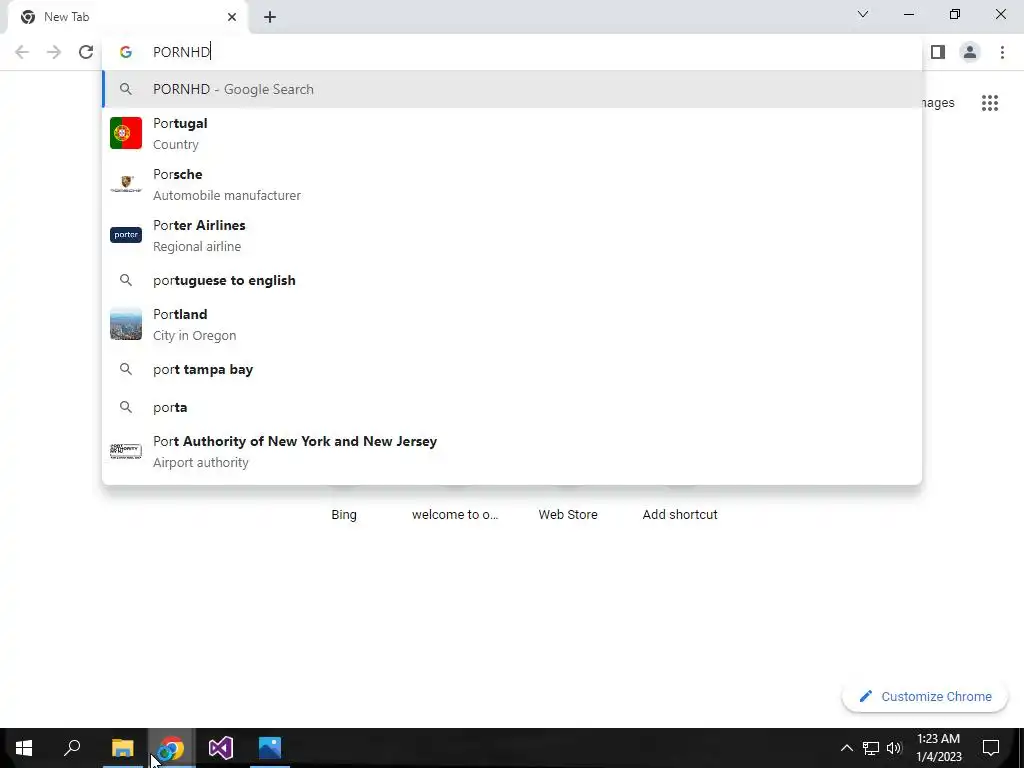Open the Google apps grid
This screenshot has width=1024, height=768.
[990, 103]
